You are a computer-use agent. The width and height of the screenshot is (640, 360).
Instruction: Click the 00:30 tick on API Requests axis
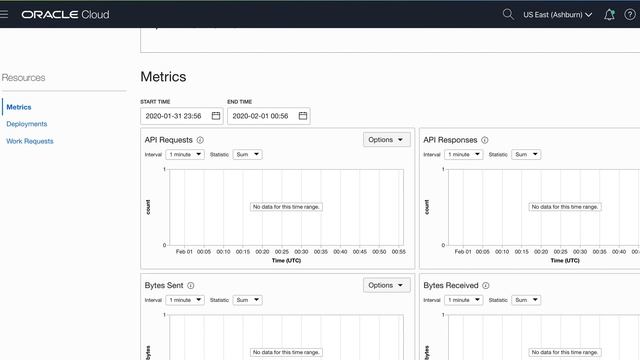(301, 252)
